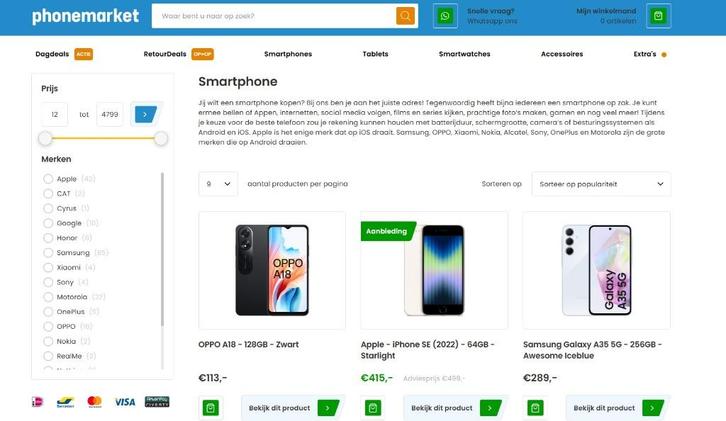This screenshot has width=726, height=421.
Task: Click Bekijk dit product for OPPO A18
Action: point(293,408)
